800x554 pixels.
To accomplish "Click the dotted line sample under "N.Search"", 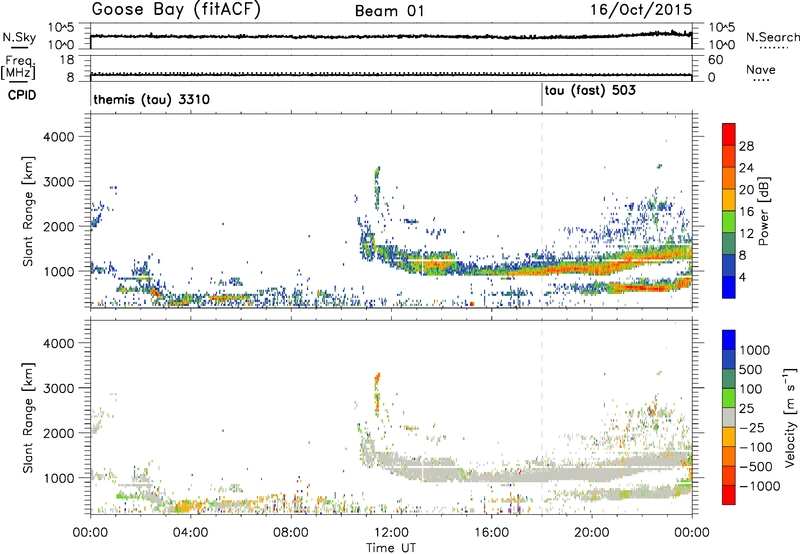I will [x=774, y=48].
